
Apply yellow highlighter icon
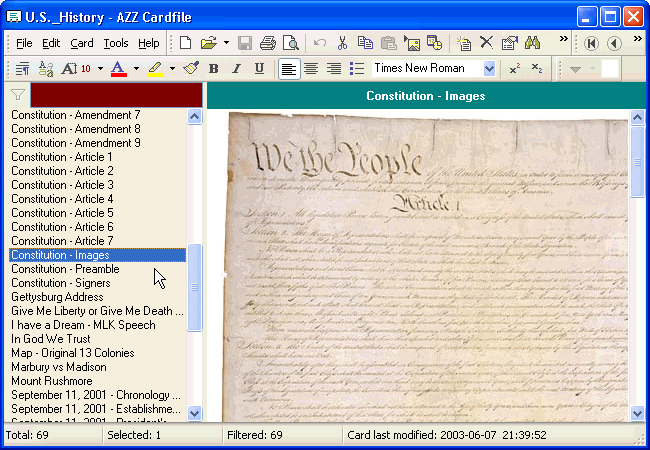coord(155,68)
